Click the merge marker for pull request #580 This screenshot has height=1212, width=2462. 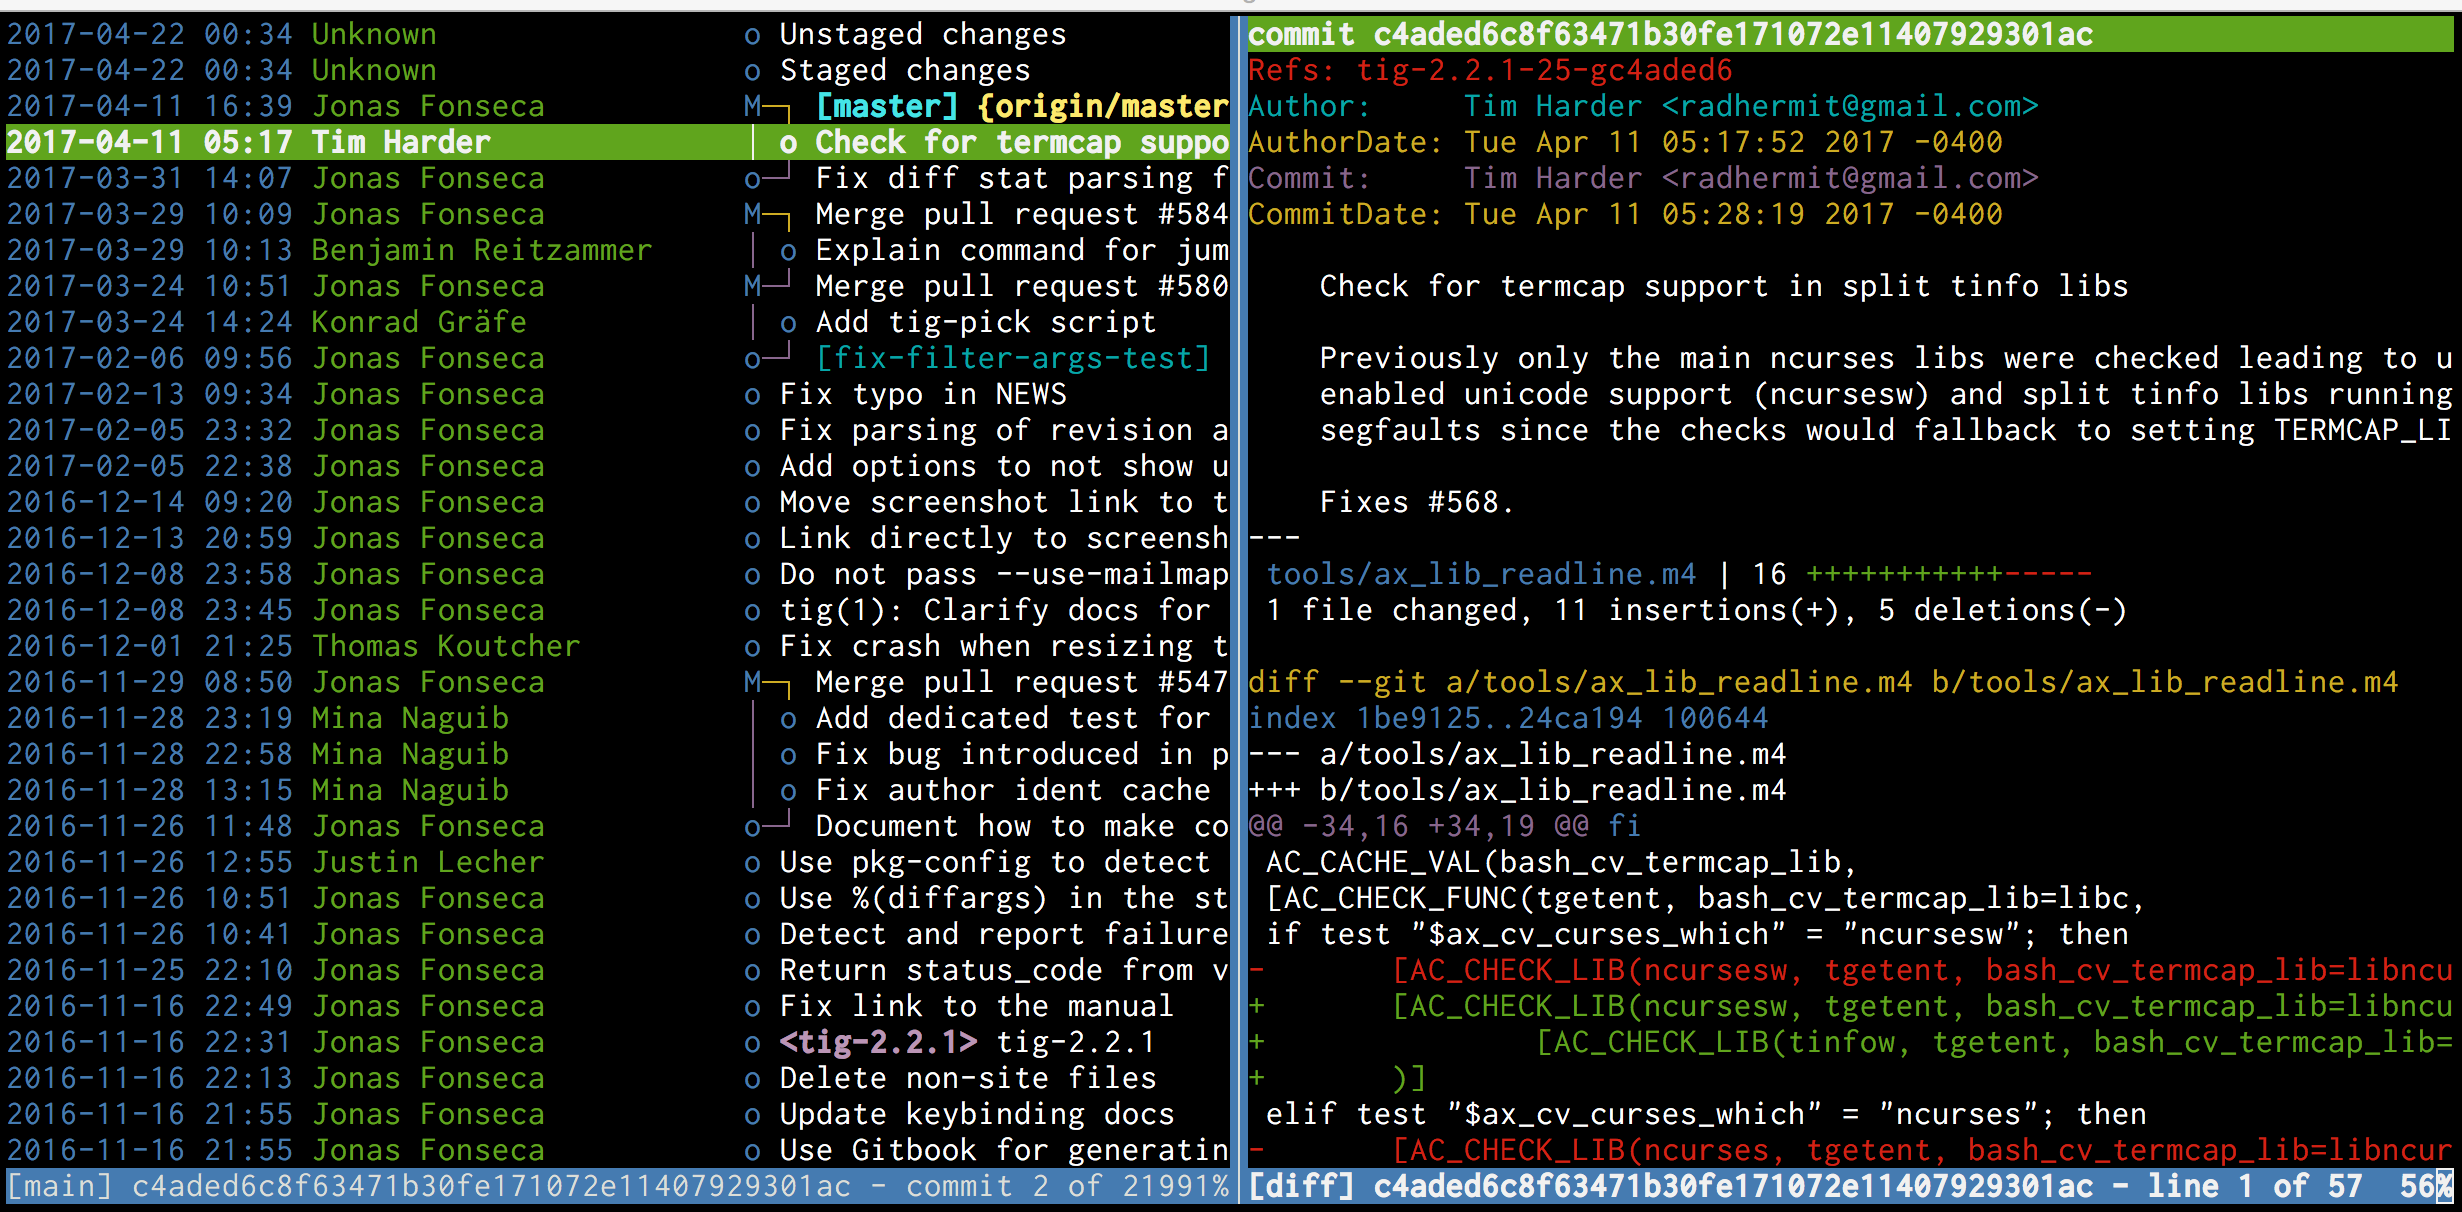pos(753,287)
